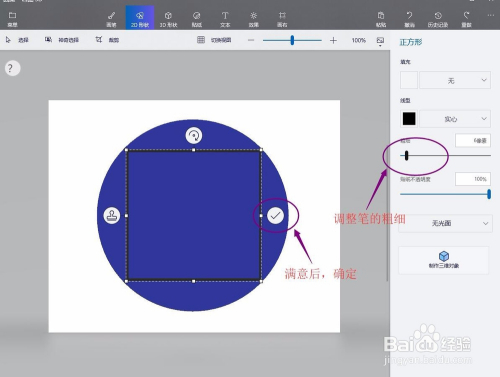Viewport: 500px width, 377px height.
Task: Activate the Magic select tool
Action: [62, 40]
